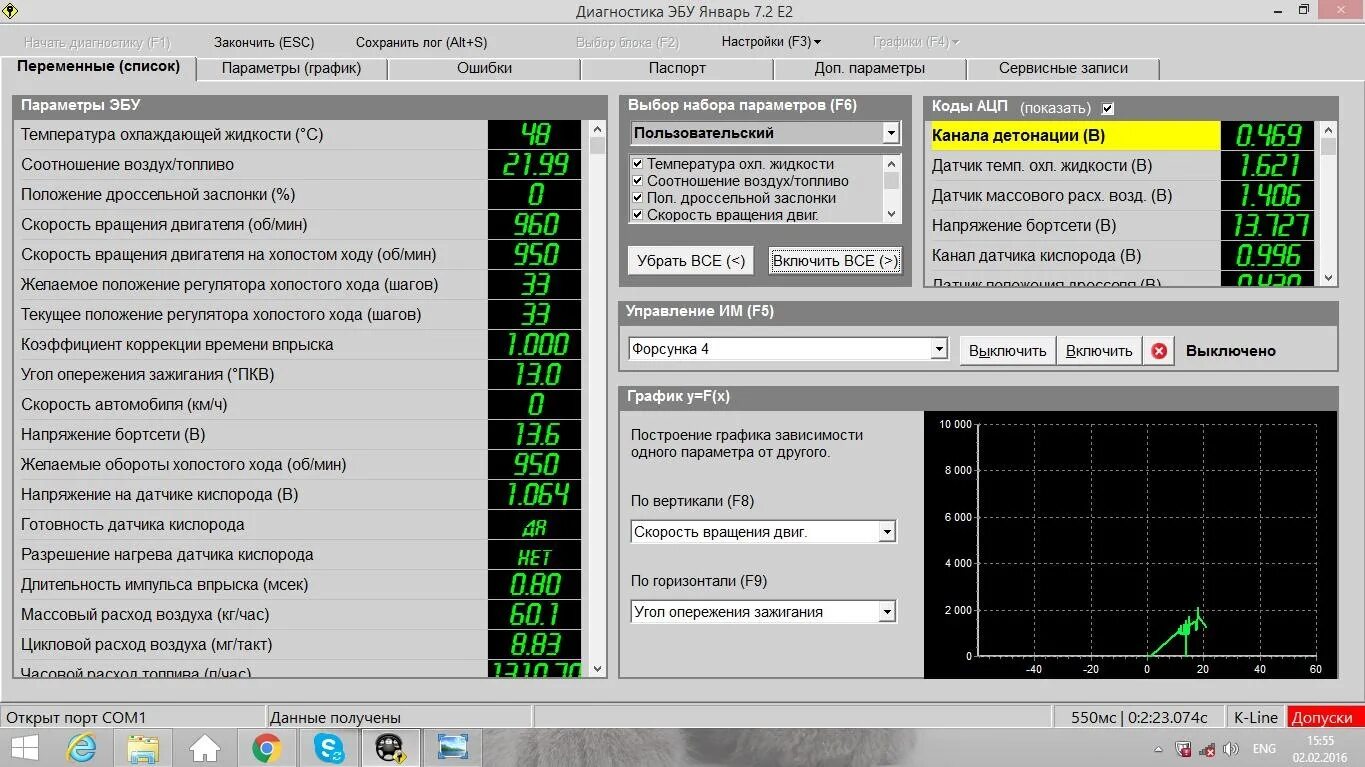
Task: Open По вертикали axis dropdown
Action: coord(887,532)
